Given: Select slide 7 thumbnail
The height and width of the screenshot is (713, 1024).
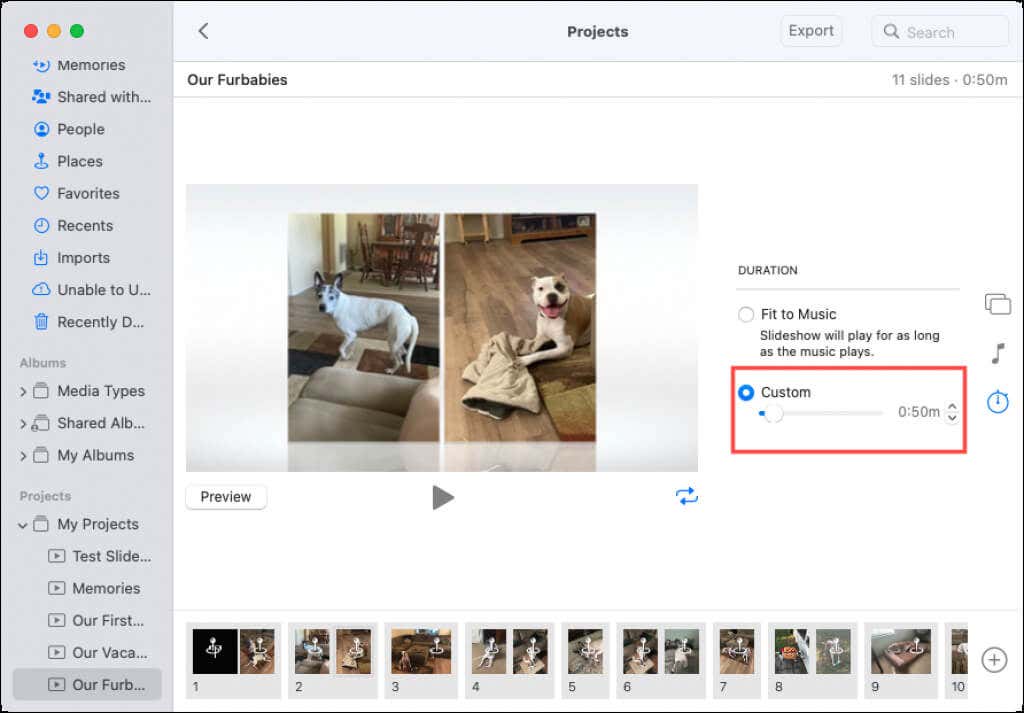Looking at the screenshot, I should click(x=737, y=659).
